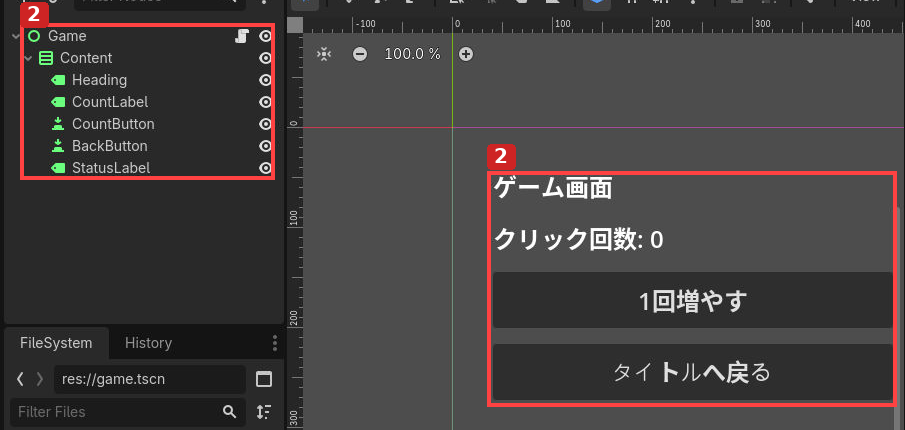Image resolution: width=905 pixels, height=430 pixels.
Task: Collapse the Game node tree
Action: pyautogui.click(x=16, y=36)
